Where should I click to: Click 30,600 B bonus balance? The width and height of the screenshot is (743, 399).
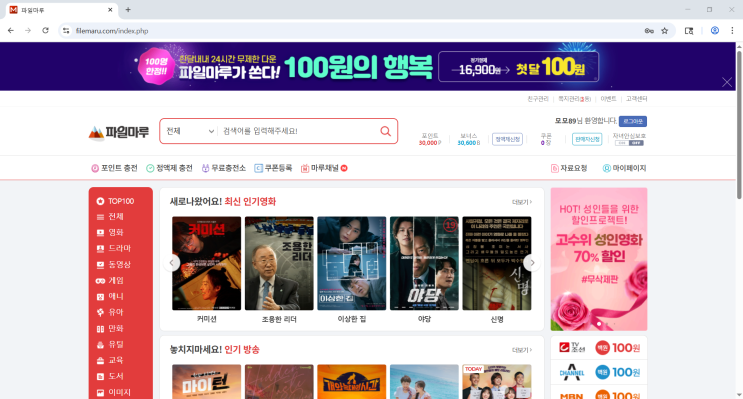coord(469,143)
